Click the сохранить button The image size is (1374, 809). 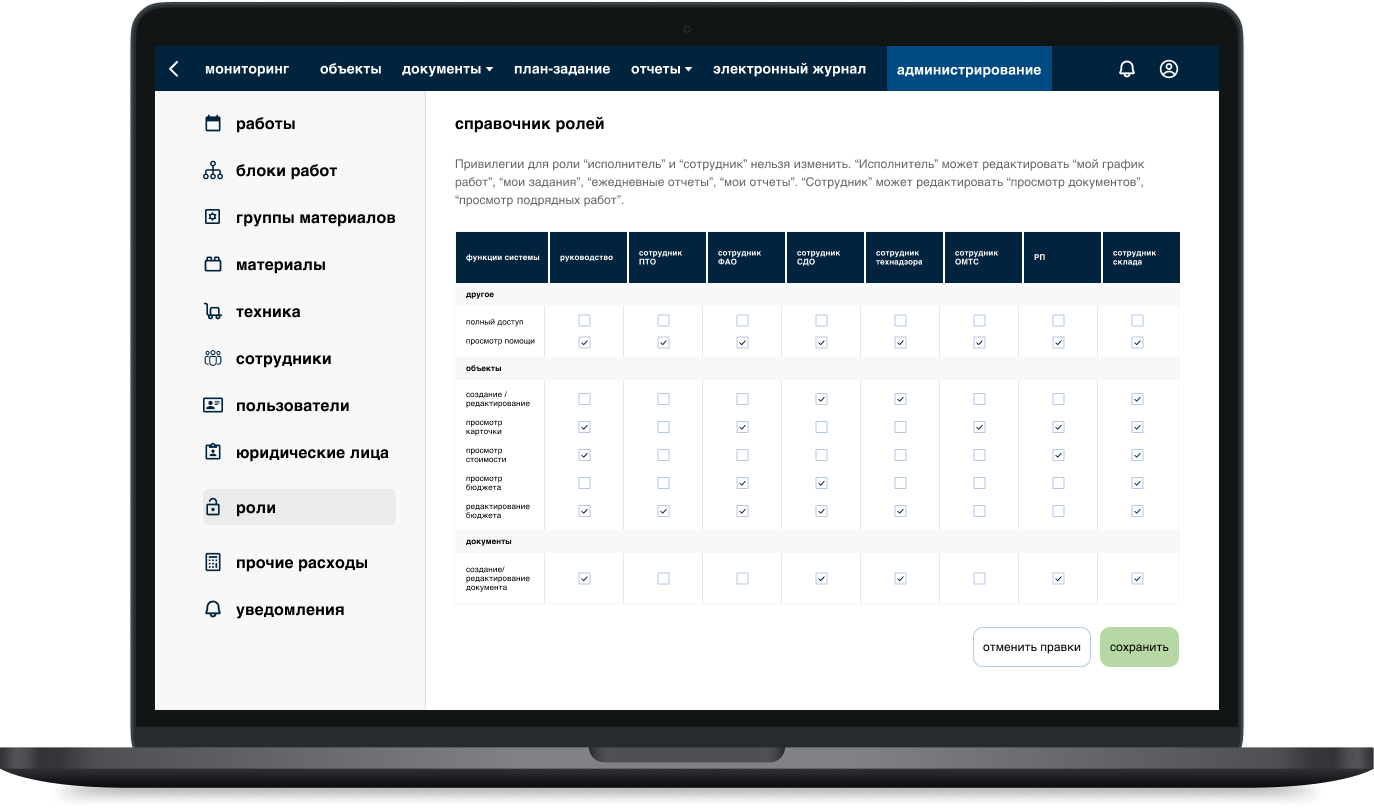point(1139,647)
